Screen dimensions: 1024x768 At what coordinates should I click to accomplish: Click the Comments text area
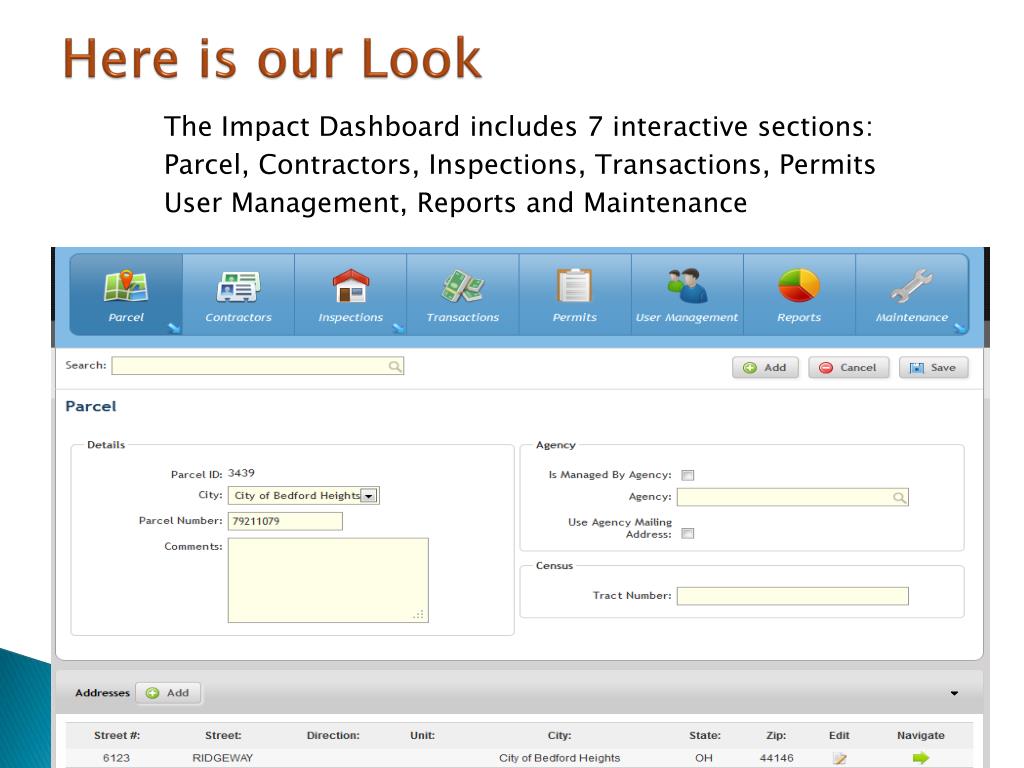(x=328, y=580)
